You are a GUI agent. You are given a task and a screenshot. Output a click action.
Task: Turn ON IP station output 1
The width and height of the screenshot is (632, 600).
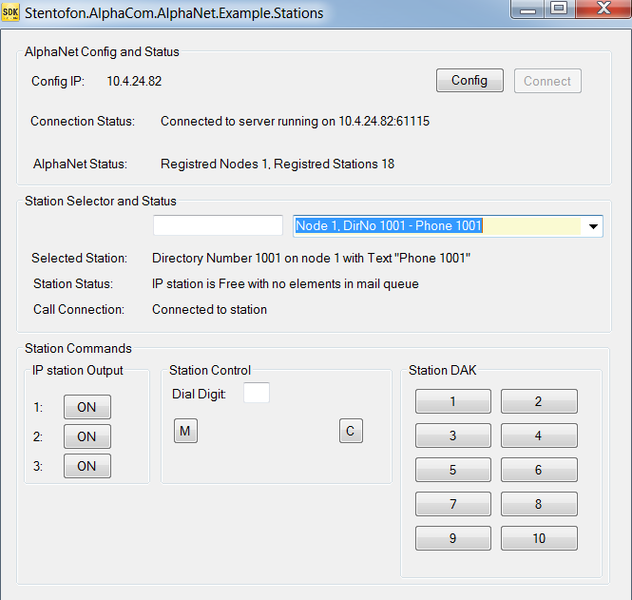coord(87,407)
